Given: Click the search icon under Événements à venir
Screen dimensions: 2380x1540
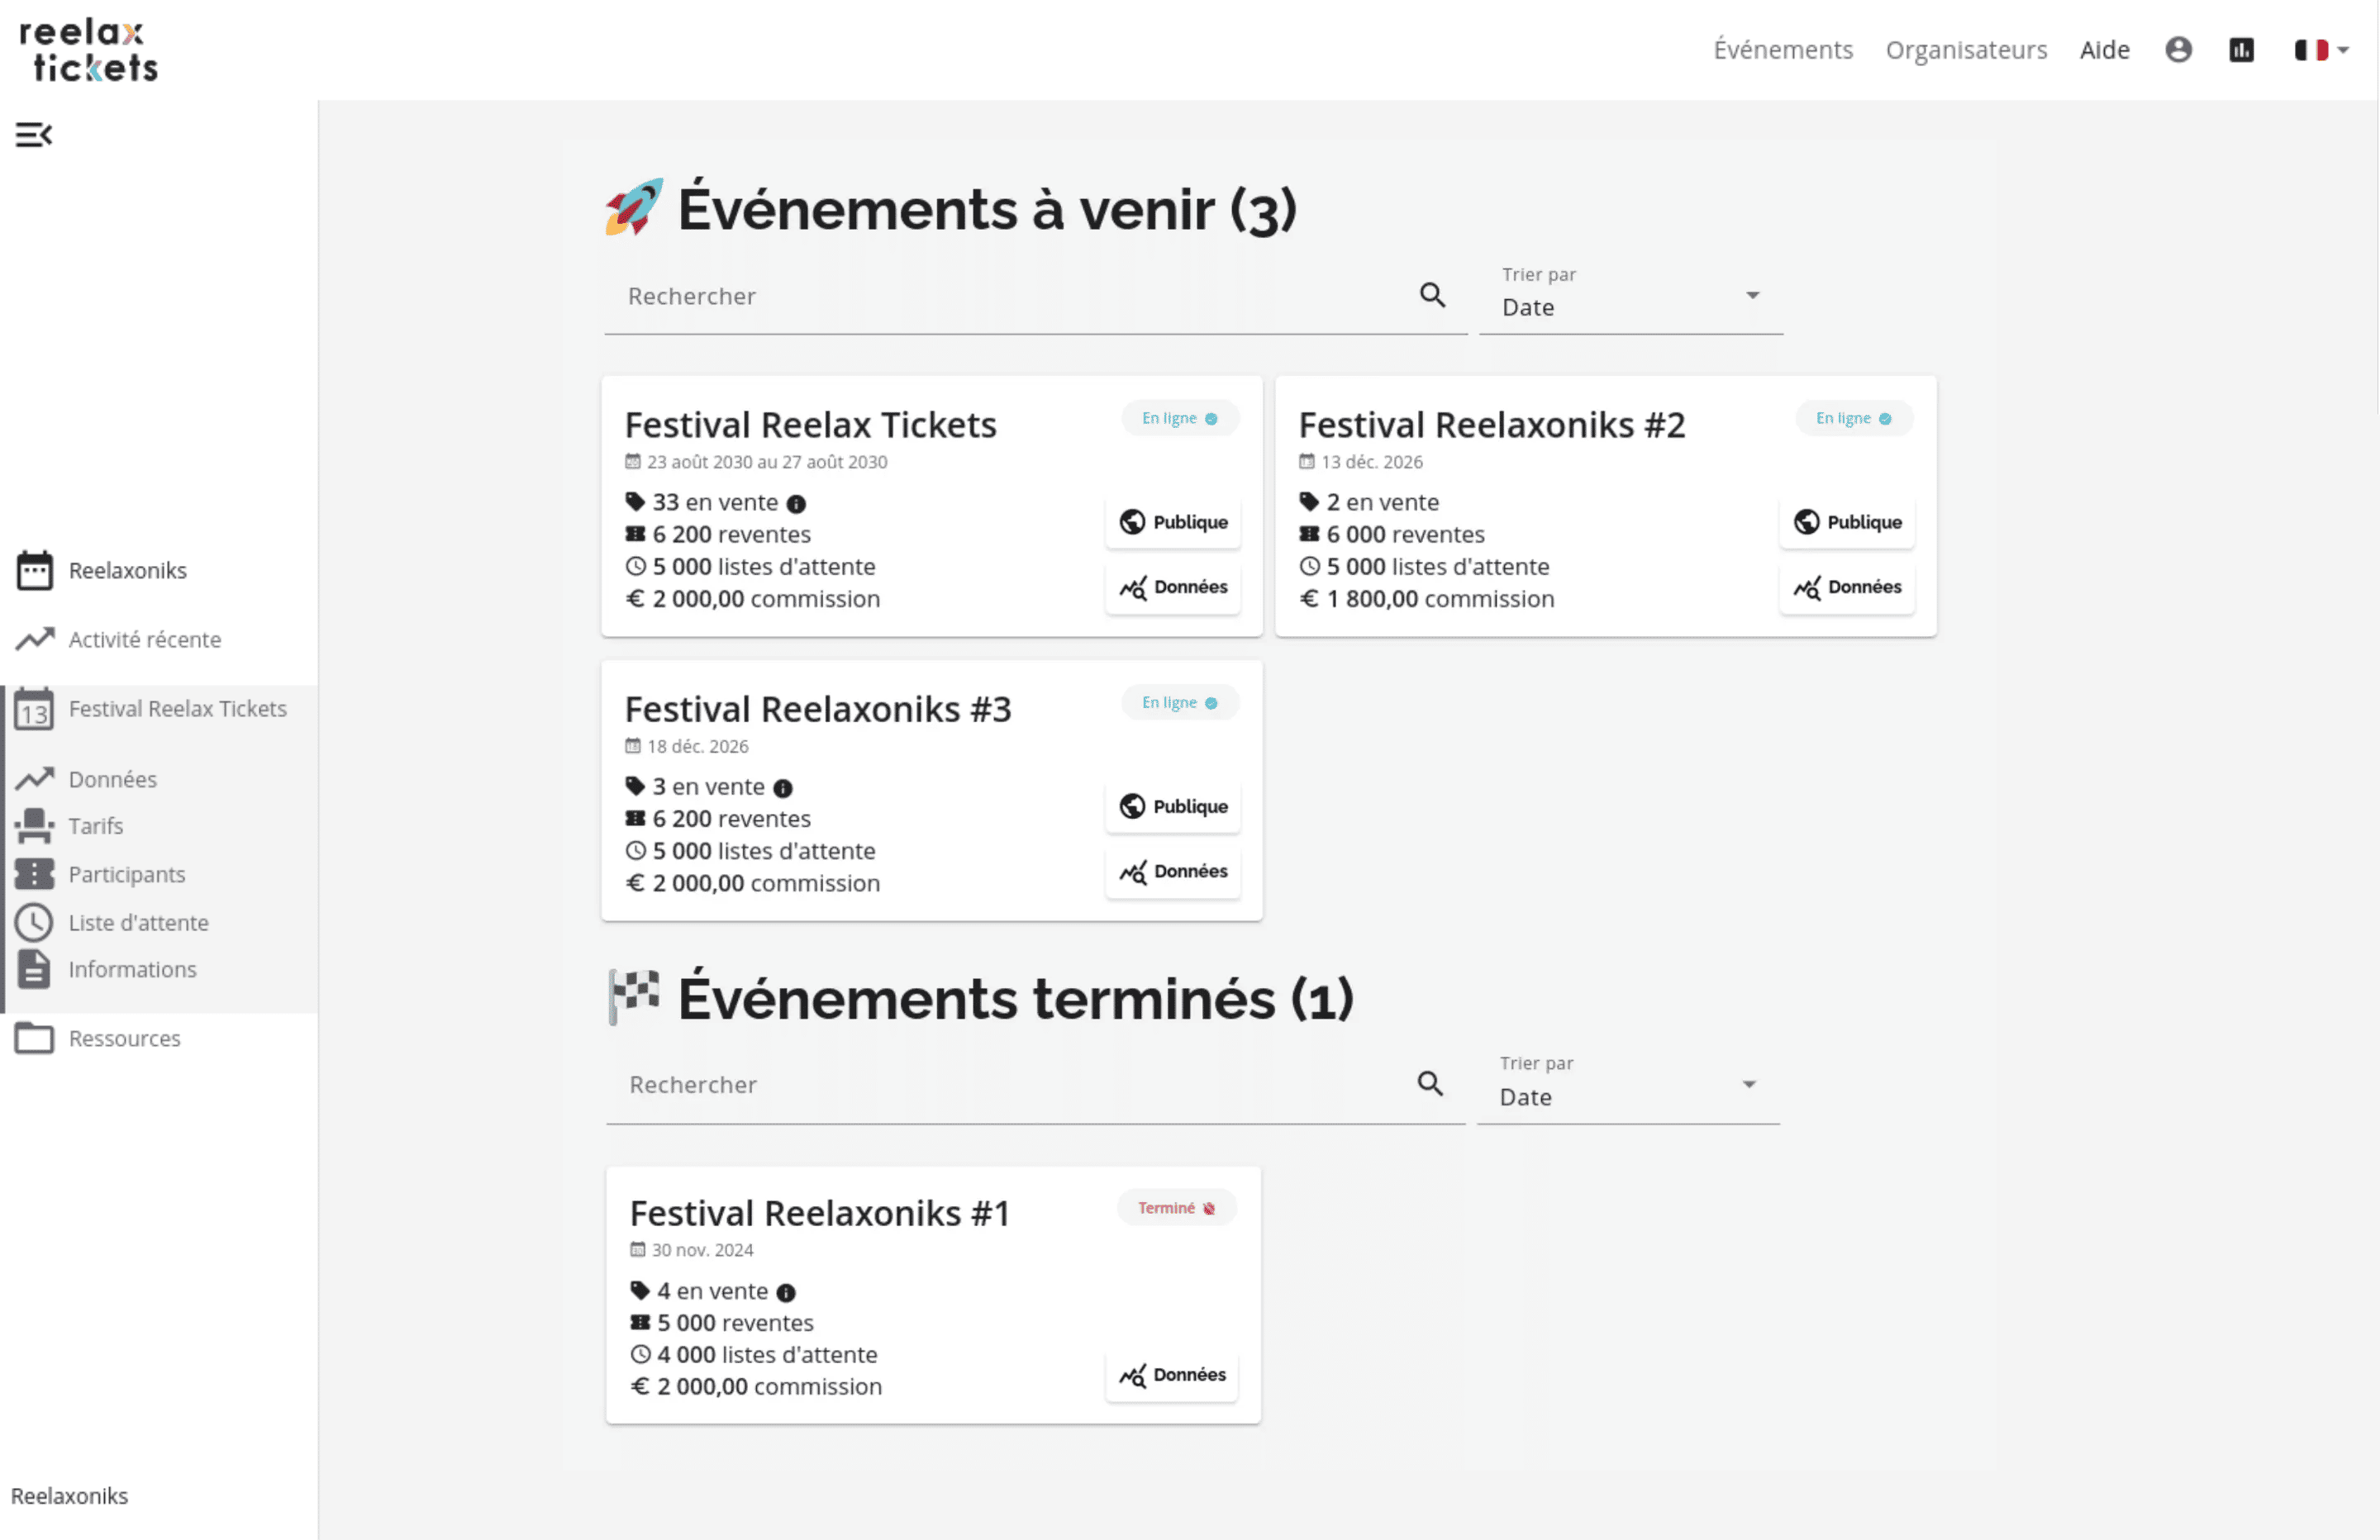Looking at the screenshot, I should pos(1433,295).
